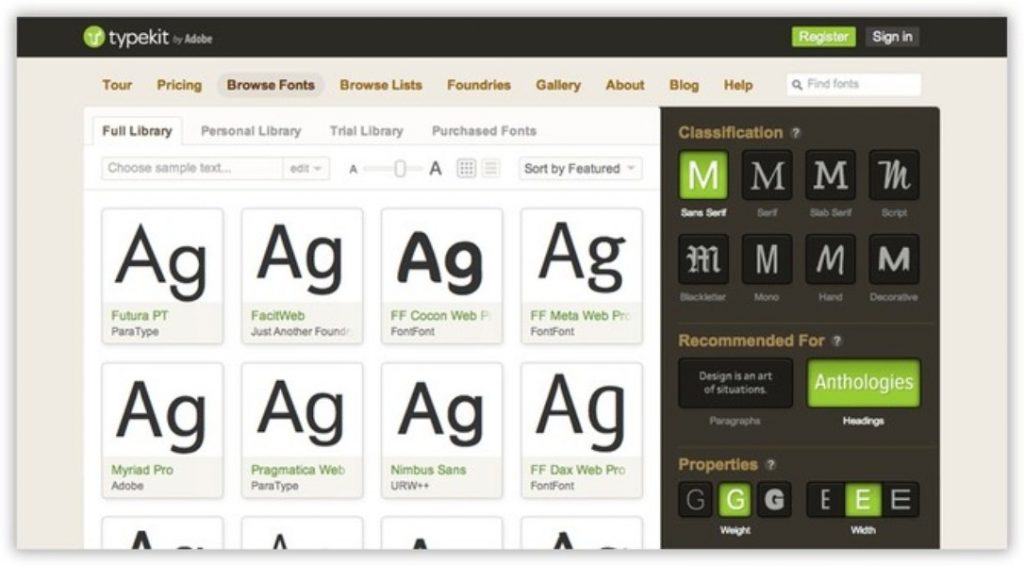
Task: Click the search magnifier icon
Action: click(797, 84)
